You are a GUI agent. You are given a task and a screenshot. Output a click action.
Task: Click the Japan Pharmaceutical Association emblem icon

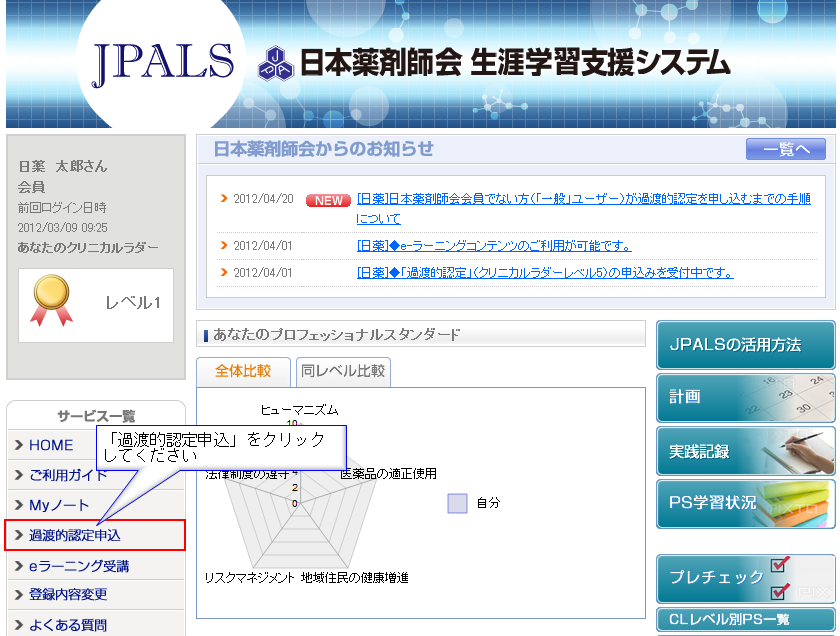click(x=275, y=63)
